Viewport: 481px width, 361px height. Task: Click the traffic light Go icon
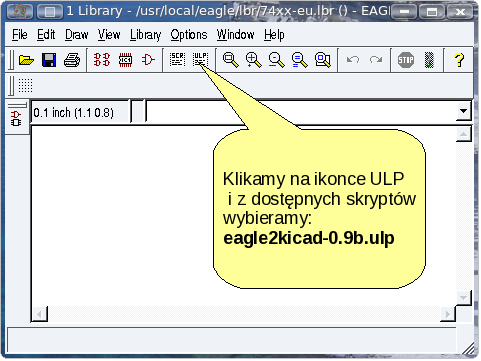429,60
